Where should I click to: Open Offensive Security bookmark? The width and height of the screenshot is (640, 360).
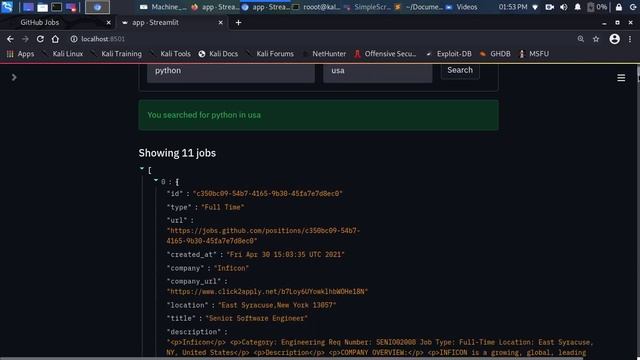[x=385, y=54]
